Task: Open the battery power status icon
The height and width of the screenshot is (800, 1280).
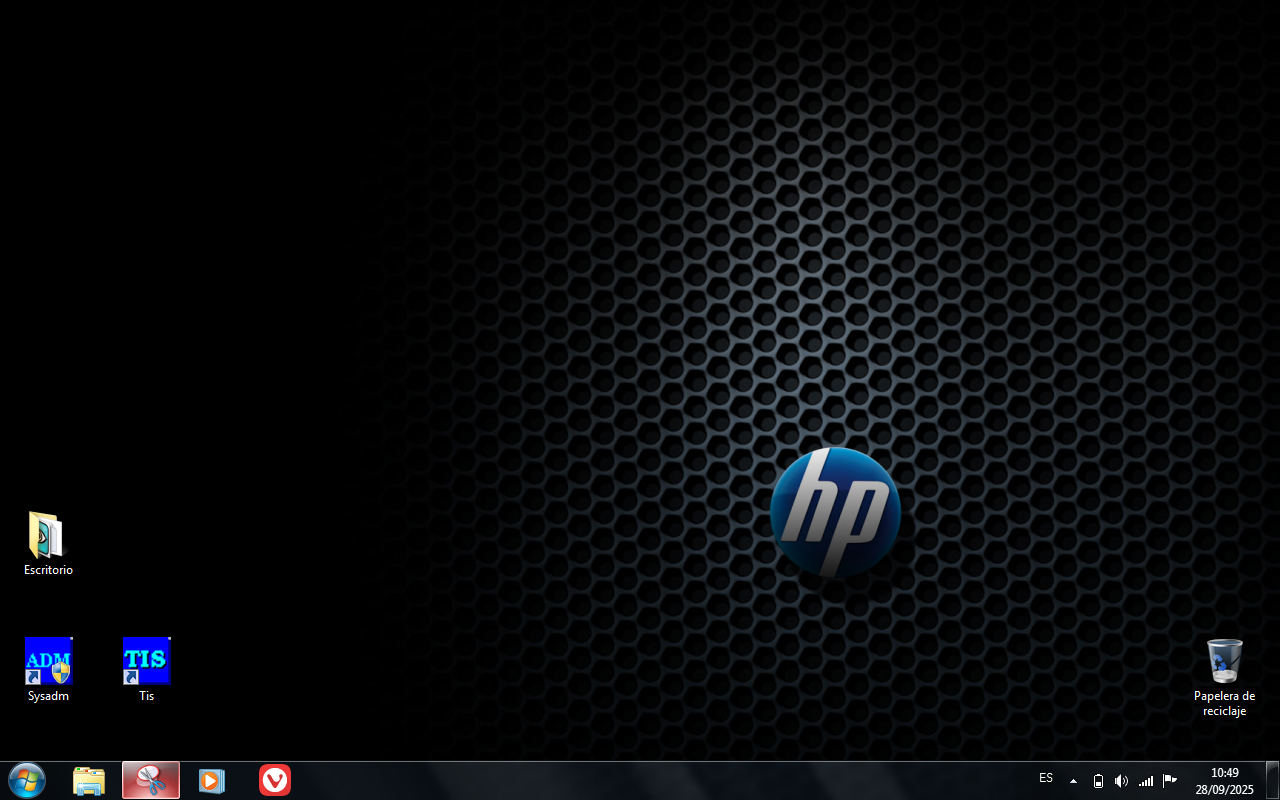Action: tap(1098, 781)
